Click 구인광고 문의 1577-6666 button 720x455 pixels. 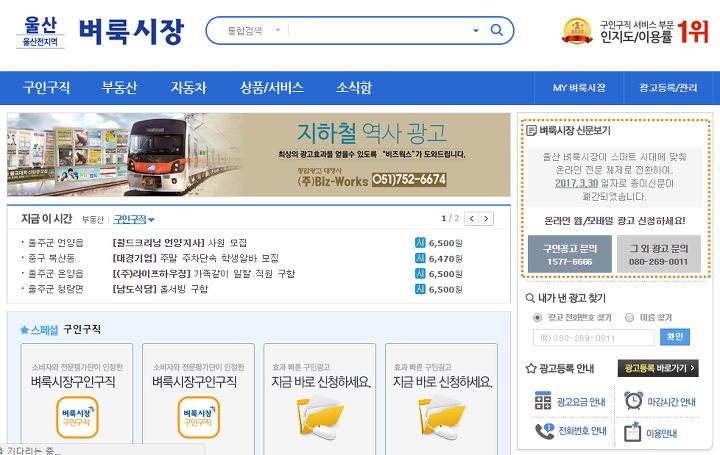(569, 254)
